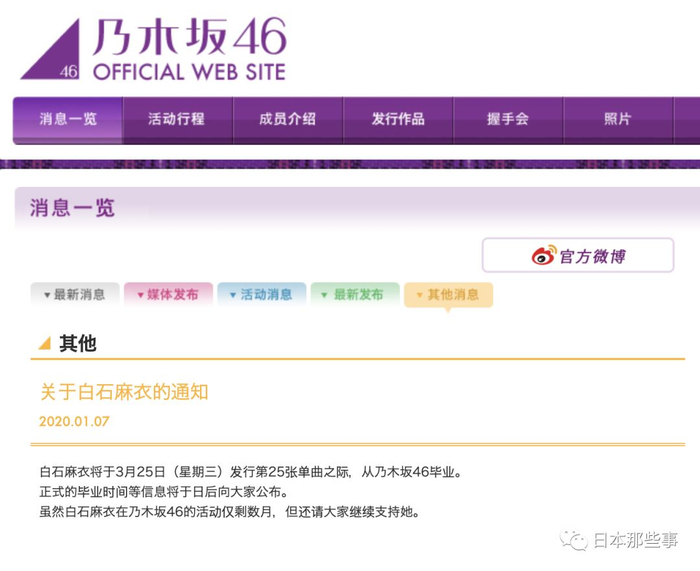Click the orange arrow beside 其他消息
Image resolution: width=700 pixels, height=571 pixels.
click(419, 295)
